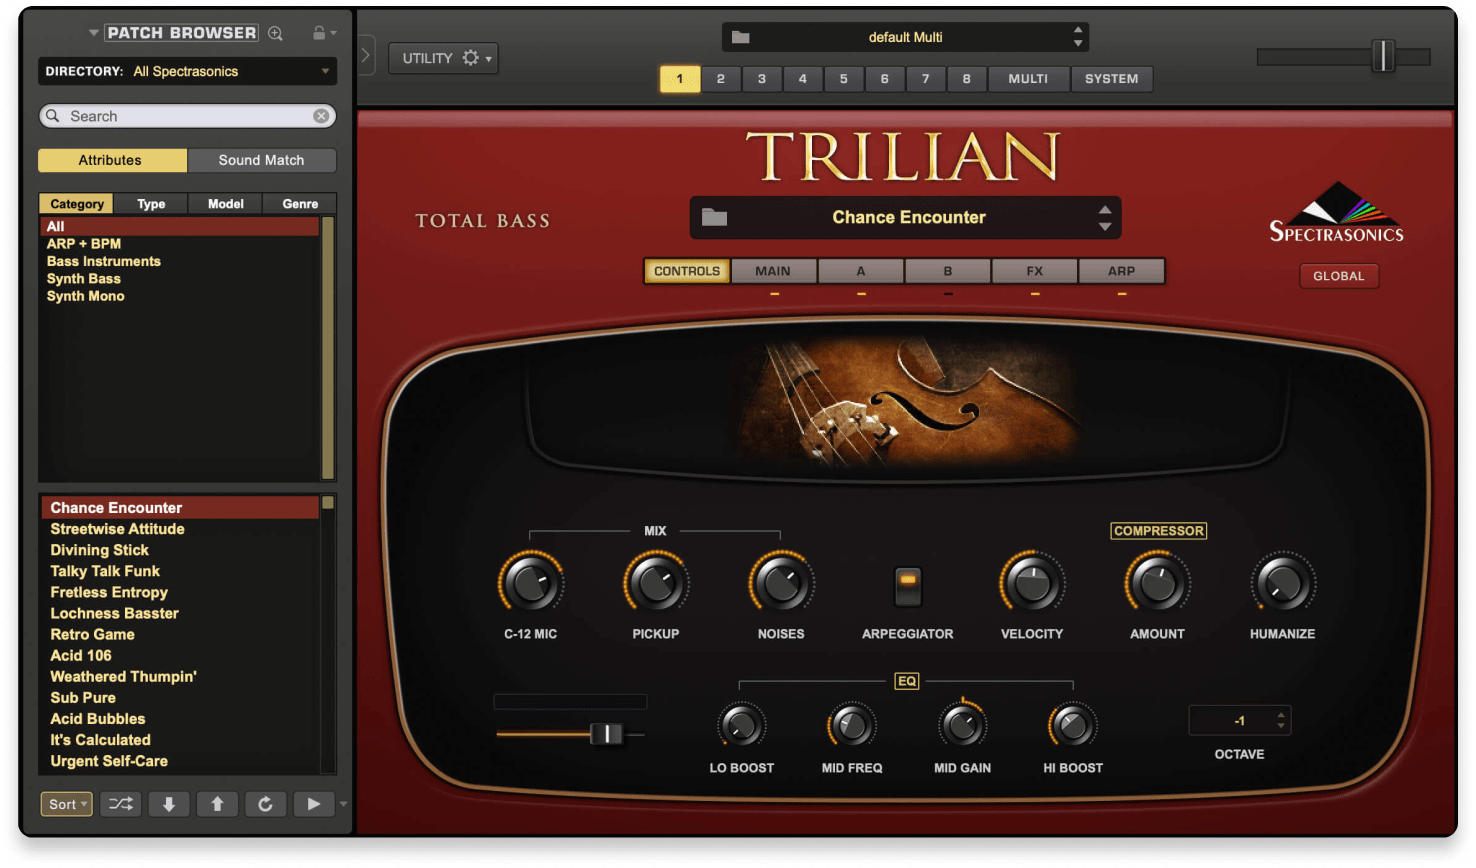Switch to the Sound Match tab
1476x868 pixels.
point(261,160)
